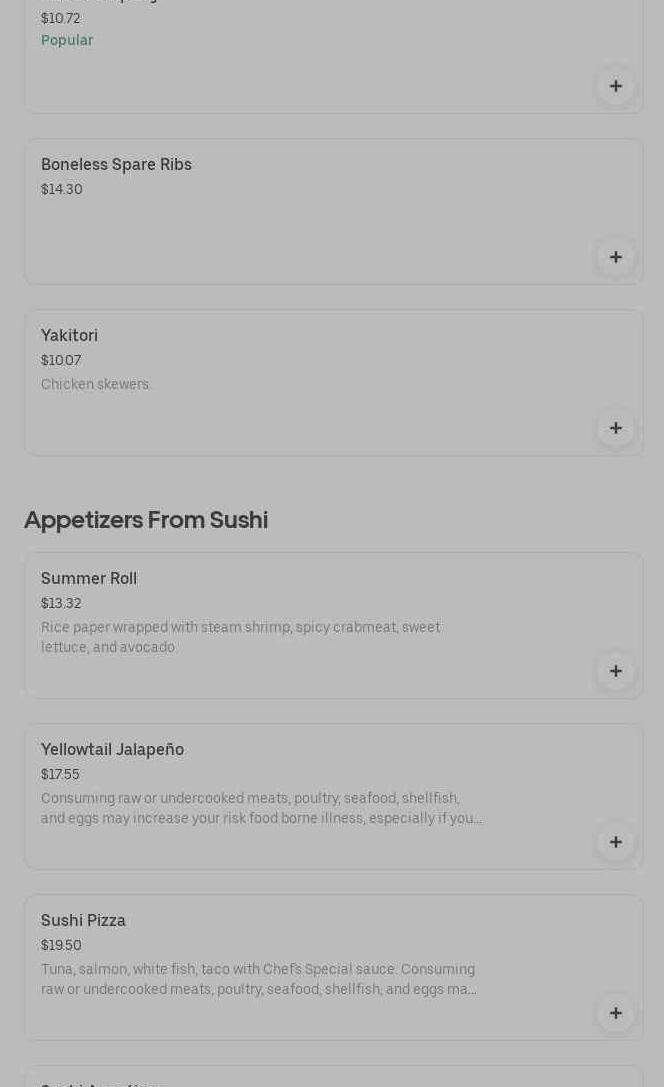Add the $10.72 Popular item with plus
The height and width of the screenshot is (1087, 664).
[x=615, y=86]
